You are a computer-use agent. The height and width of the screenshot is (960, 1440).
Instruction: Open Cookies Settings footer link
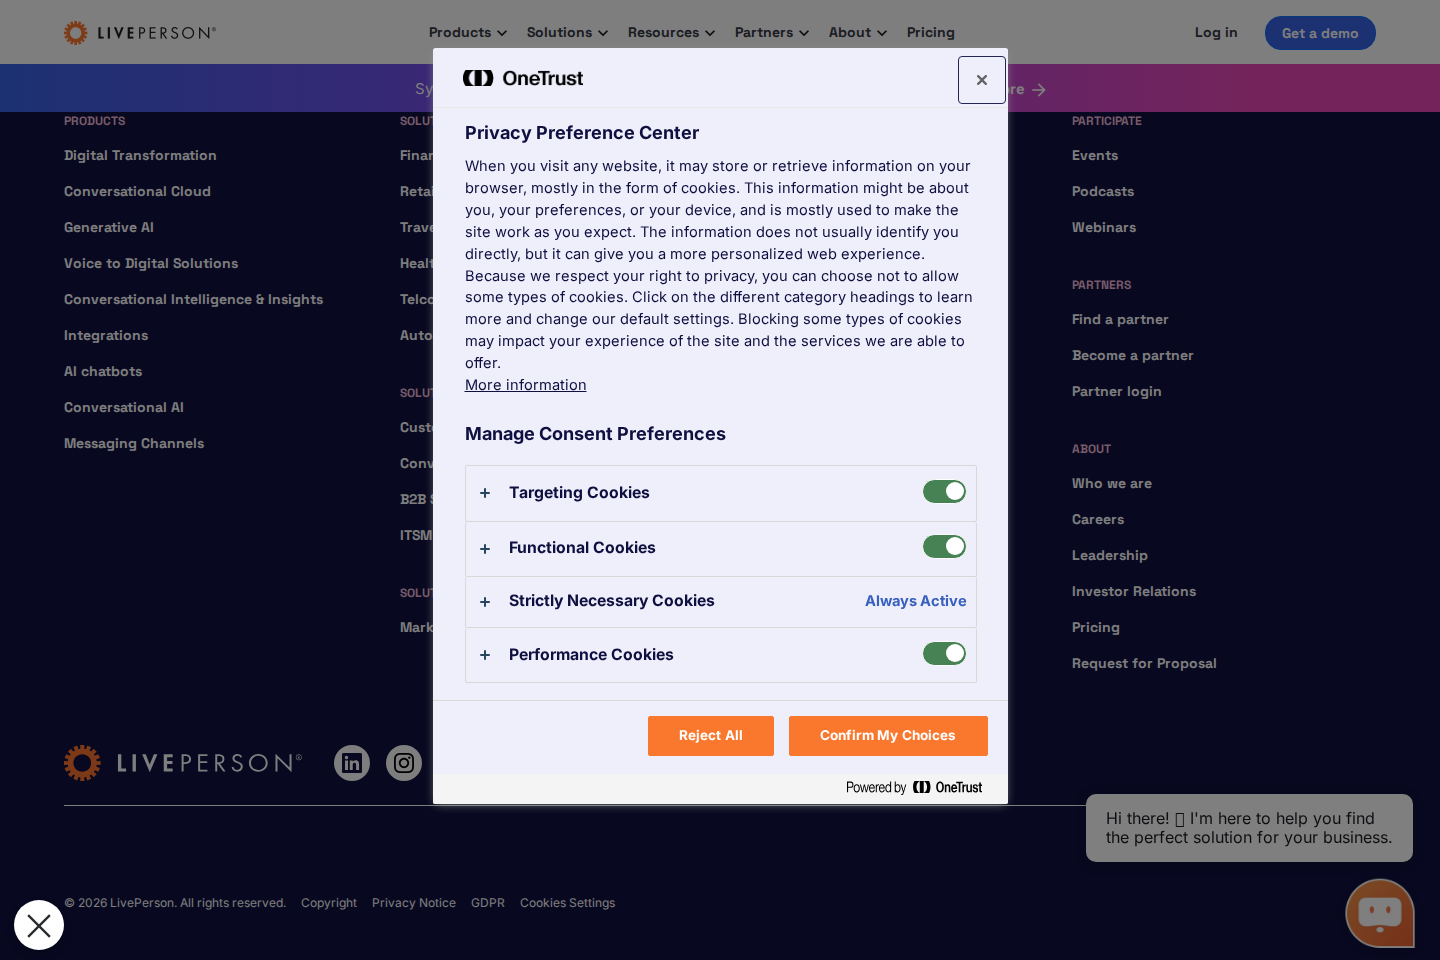tap(567, 903)
